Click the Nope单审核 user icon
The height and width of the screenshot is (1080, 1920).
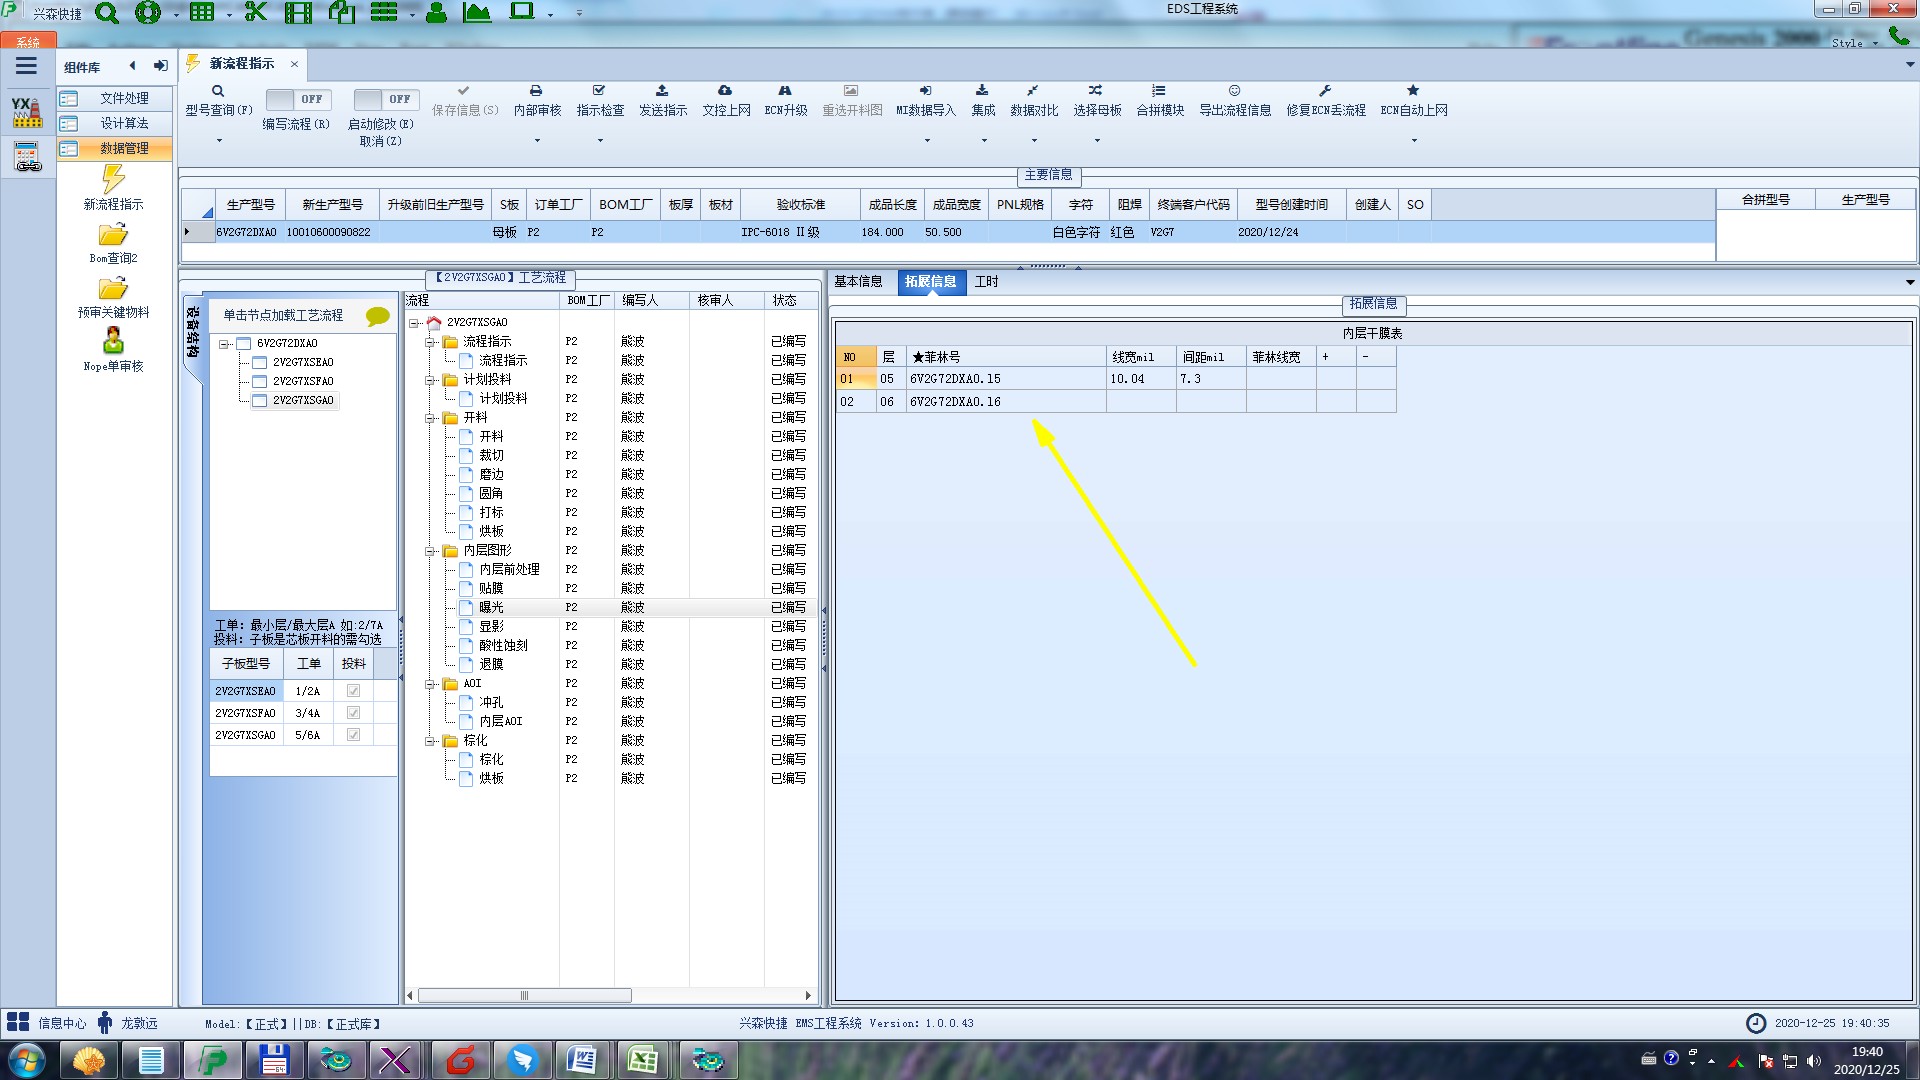113,341
